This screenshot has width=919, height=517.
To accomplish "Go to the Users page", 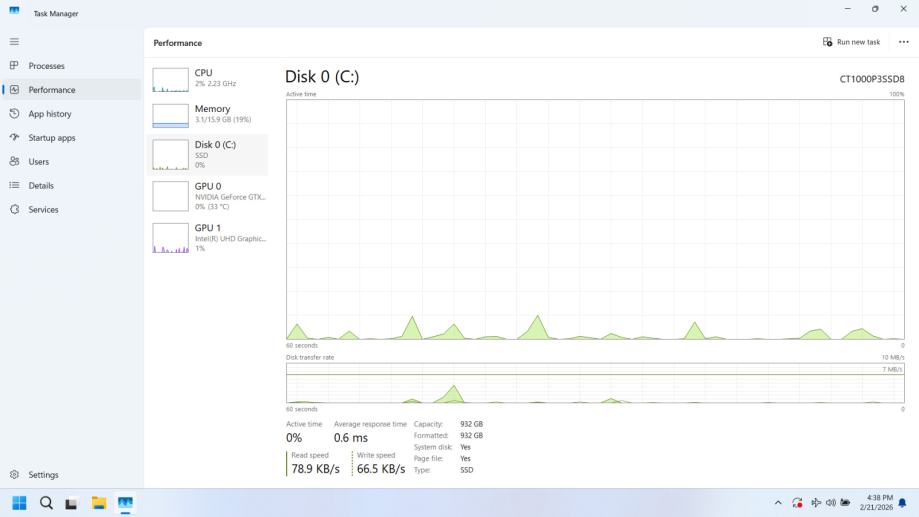I will [x=39, y=162].
